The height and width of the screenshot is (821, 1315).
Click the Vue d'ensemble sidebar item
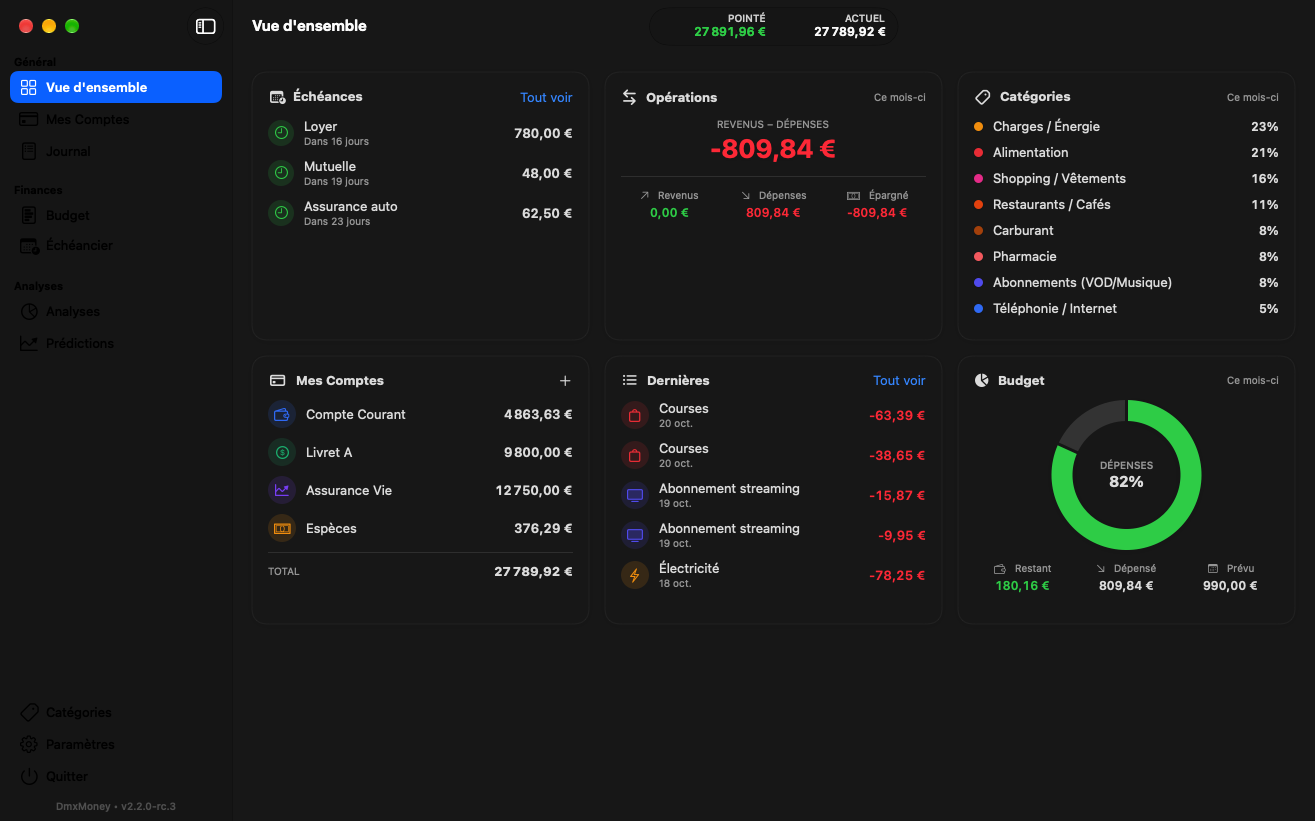coord(116,87)
